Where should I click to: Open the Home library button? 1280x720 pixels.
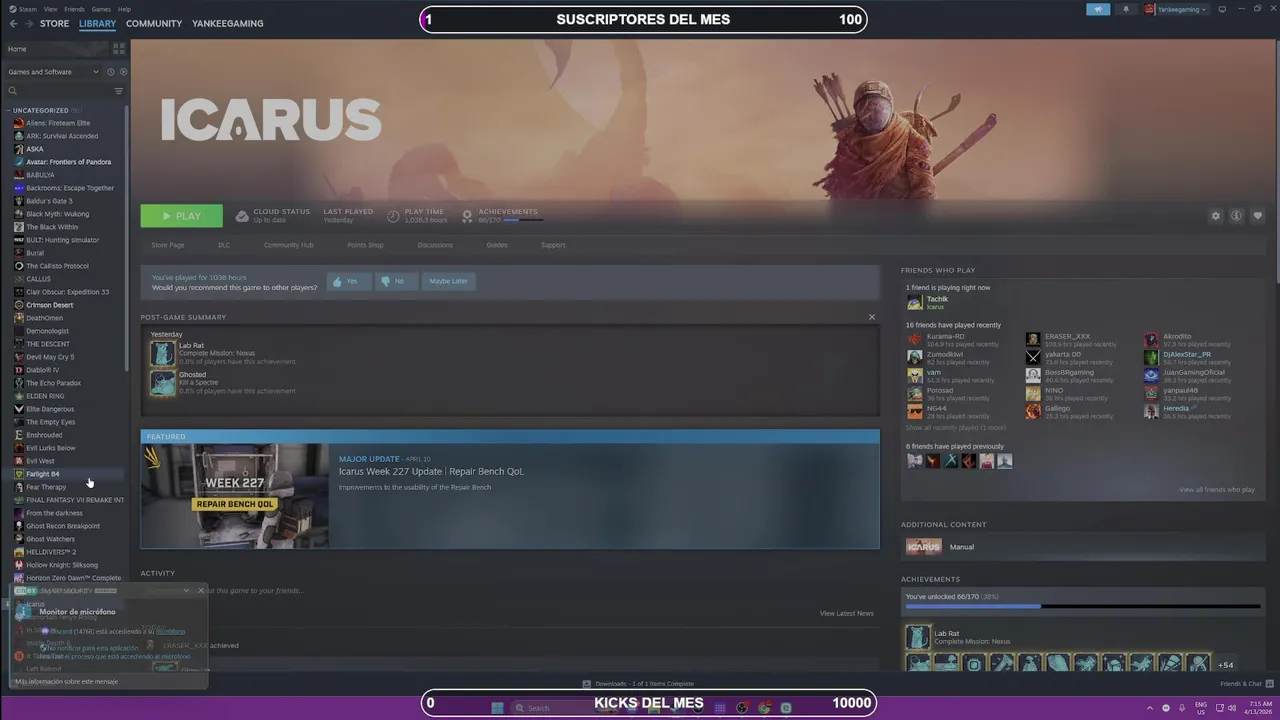tap(55, 48)
